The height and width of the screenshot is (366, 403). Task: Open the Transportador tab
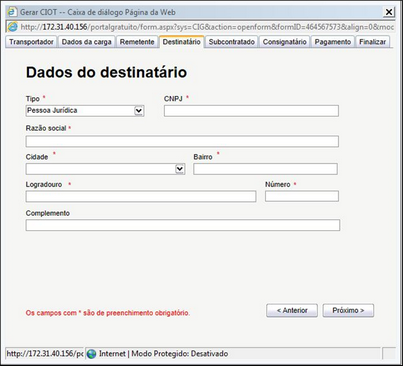point(31,42)
